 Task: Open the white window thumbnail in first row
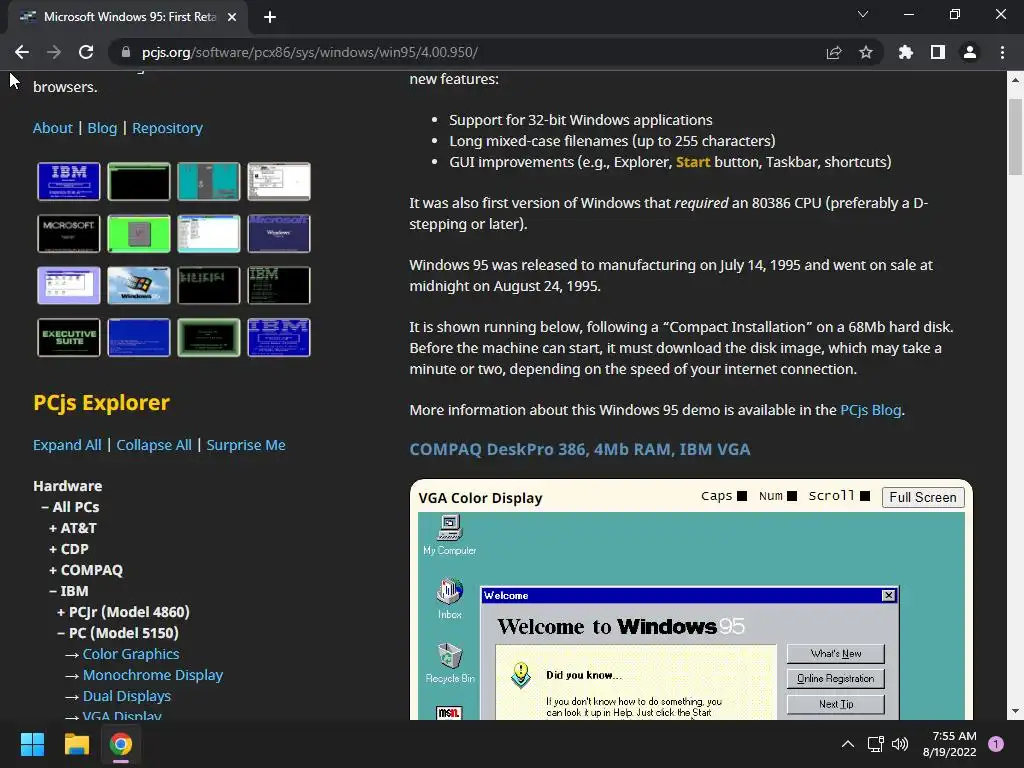tap(279, 181)
